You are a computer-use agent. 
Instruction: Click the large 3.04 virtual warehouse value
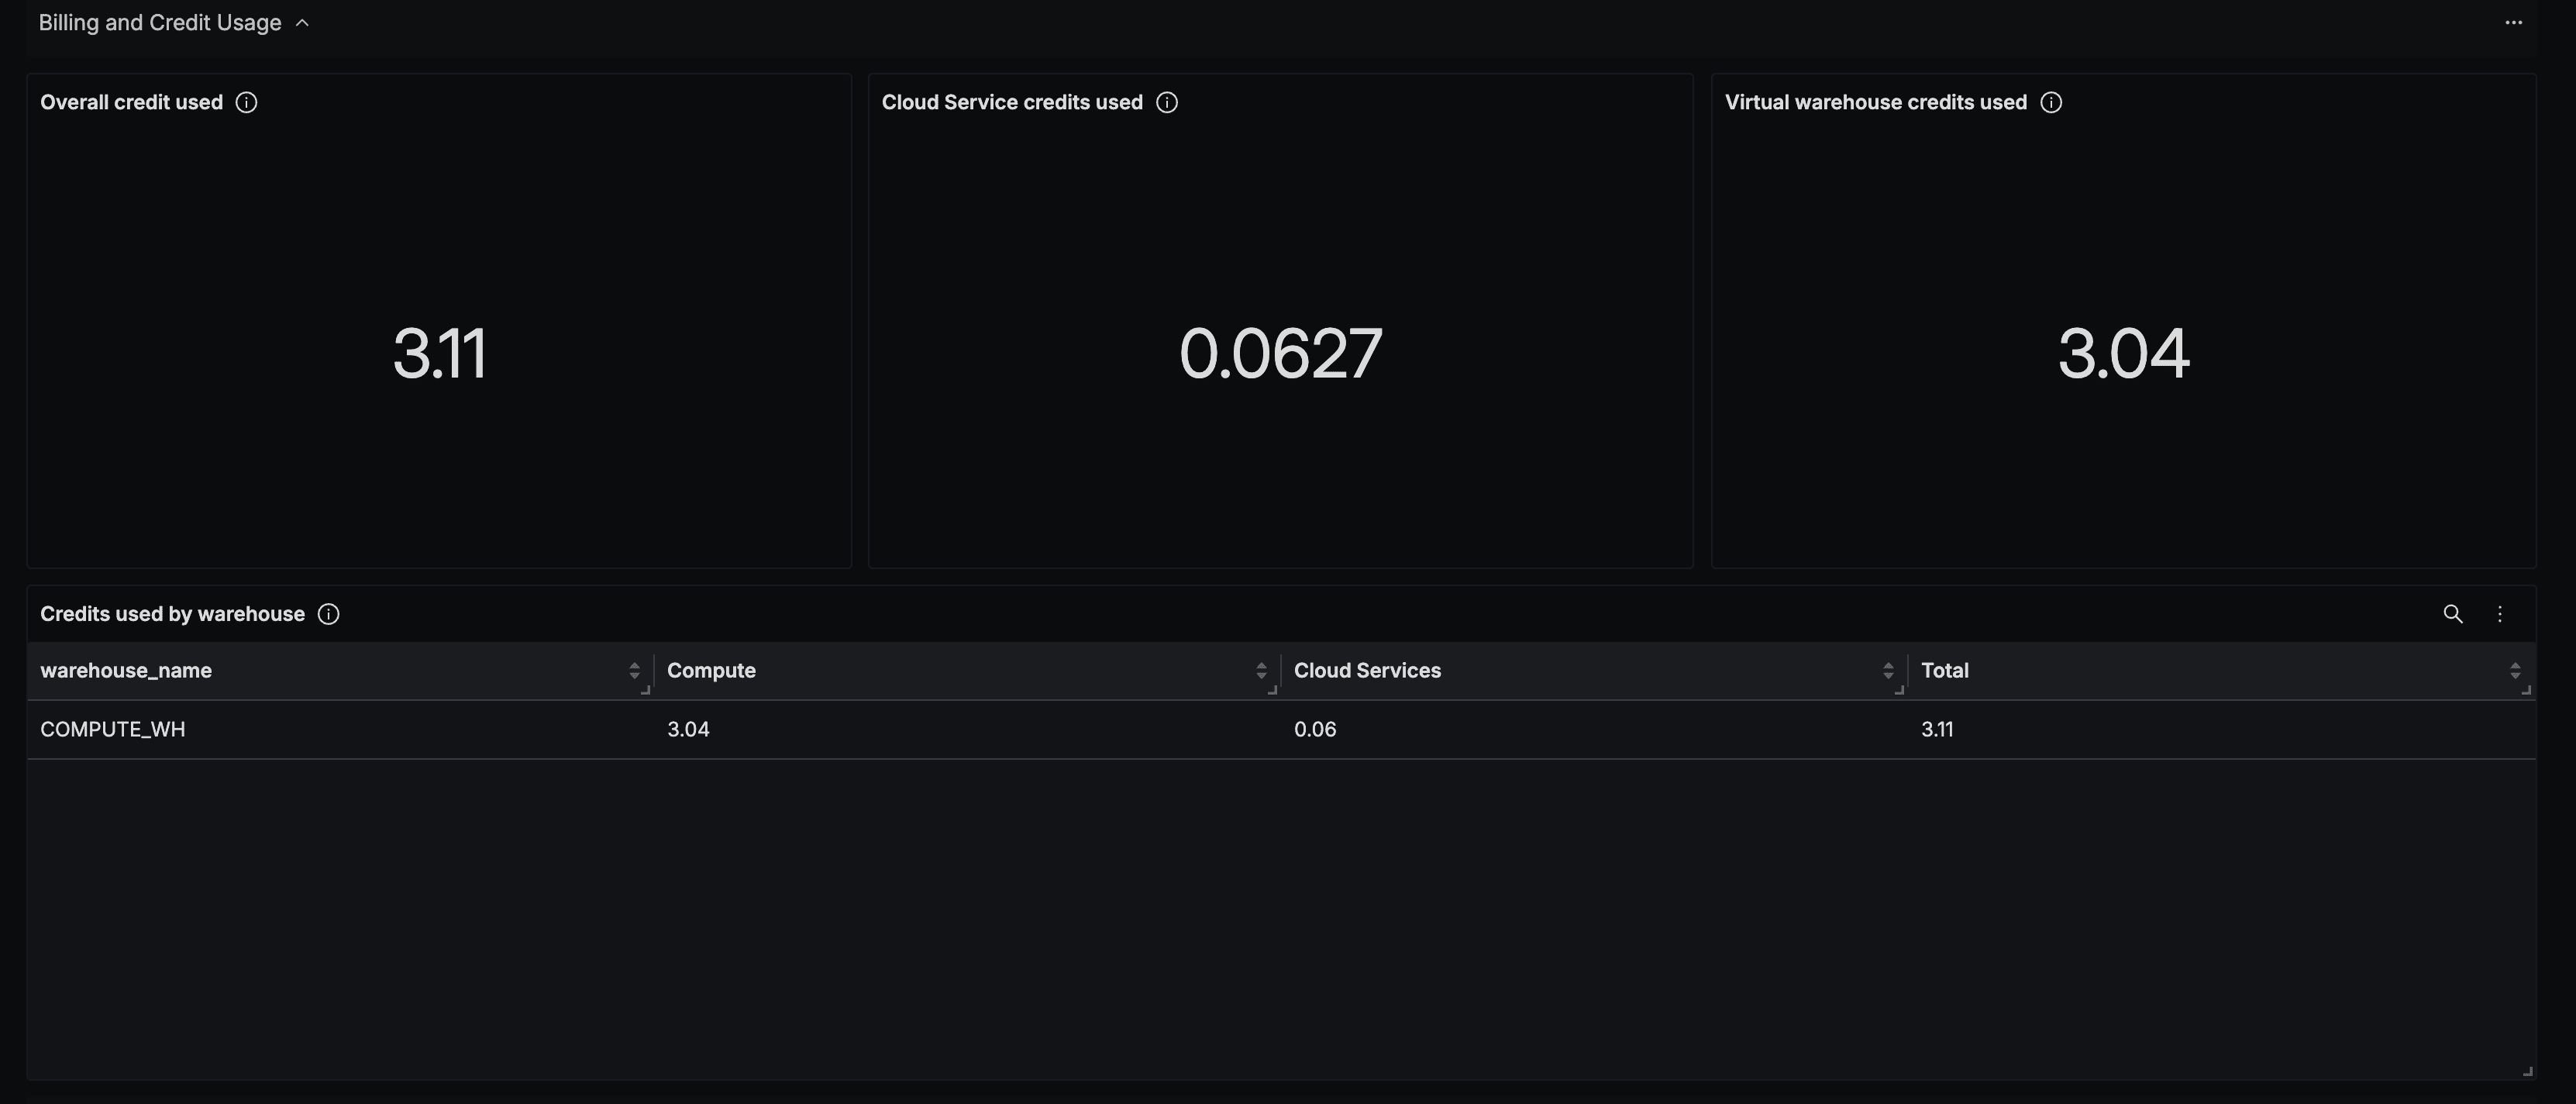click(2124, 353)
